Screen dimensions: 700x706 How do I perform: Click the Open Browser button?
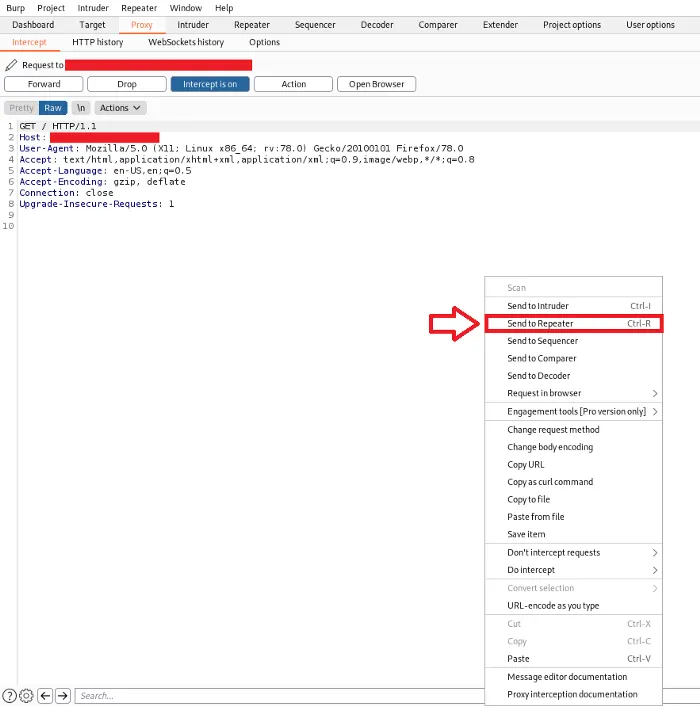click(376, 84)
